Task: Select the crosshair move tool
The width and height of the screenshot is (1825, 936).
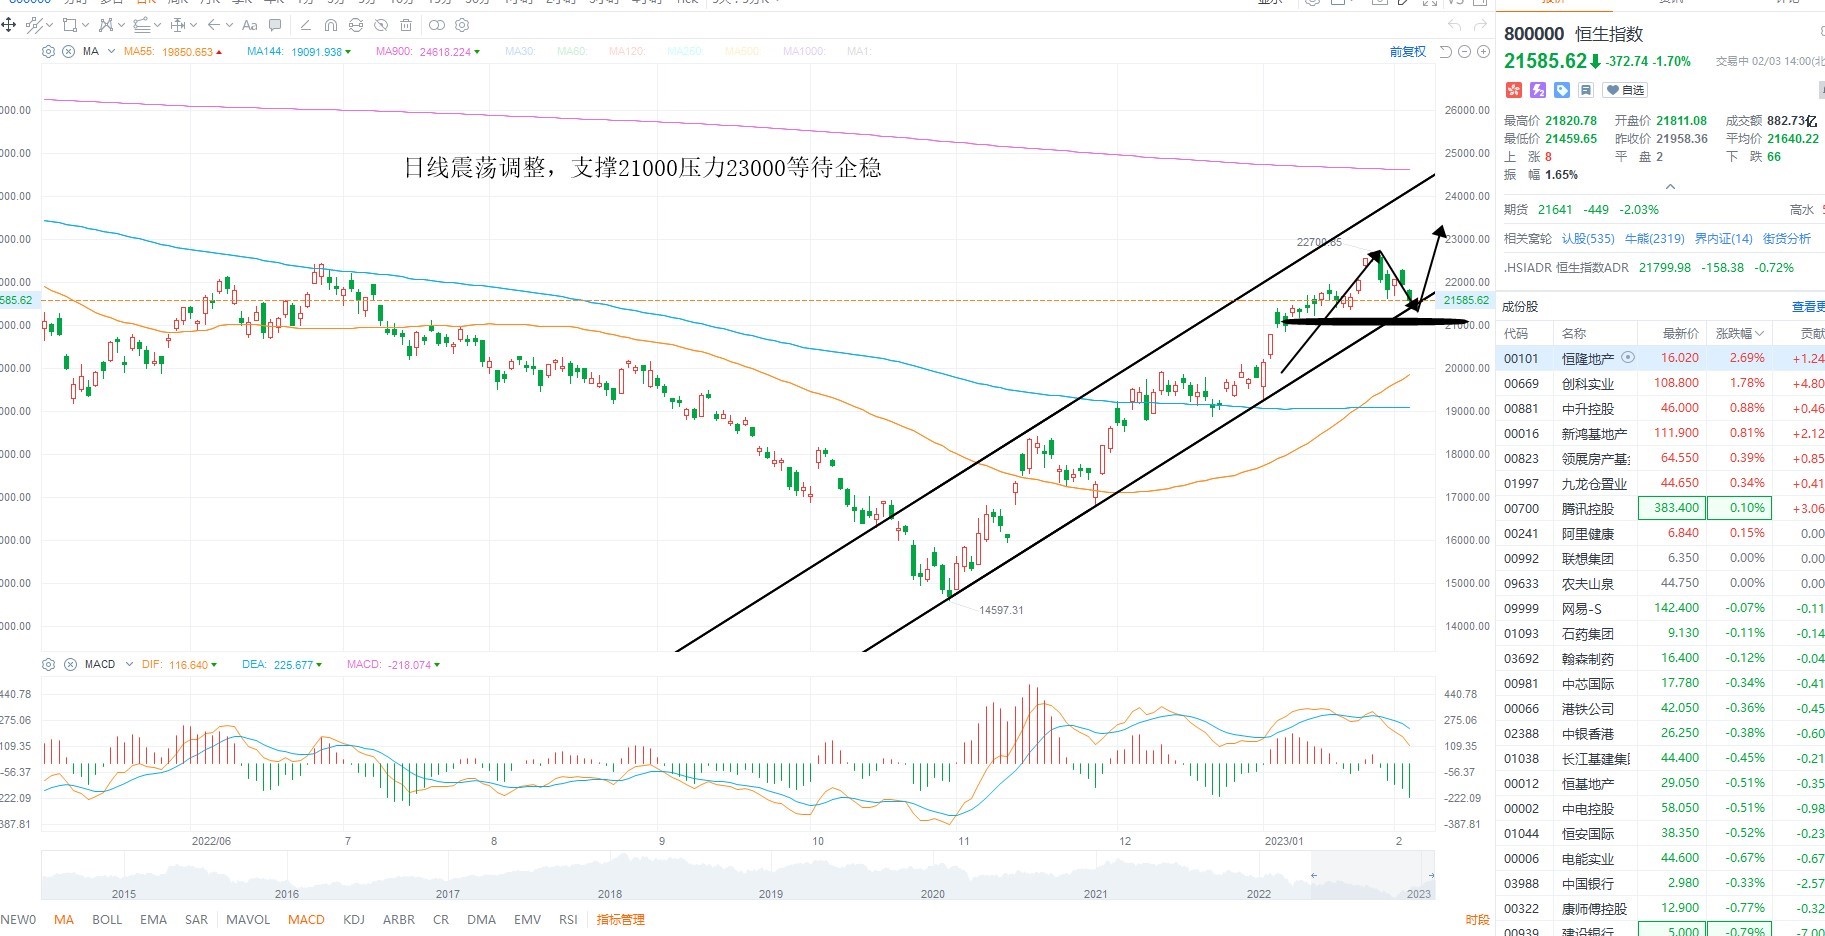Action: 8,25
